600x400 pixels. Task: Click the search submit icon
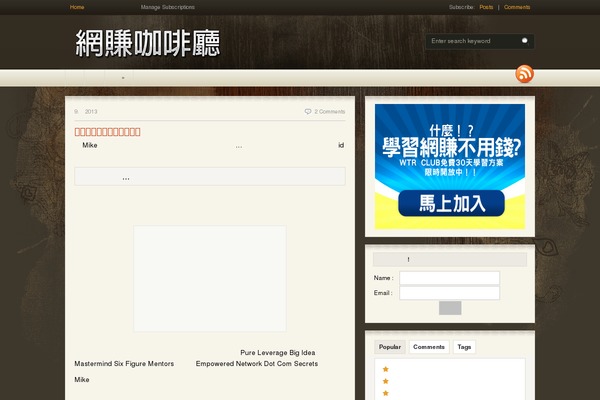point(525,41)
